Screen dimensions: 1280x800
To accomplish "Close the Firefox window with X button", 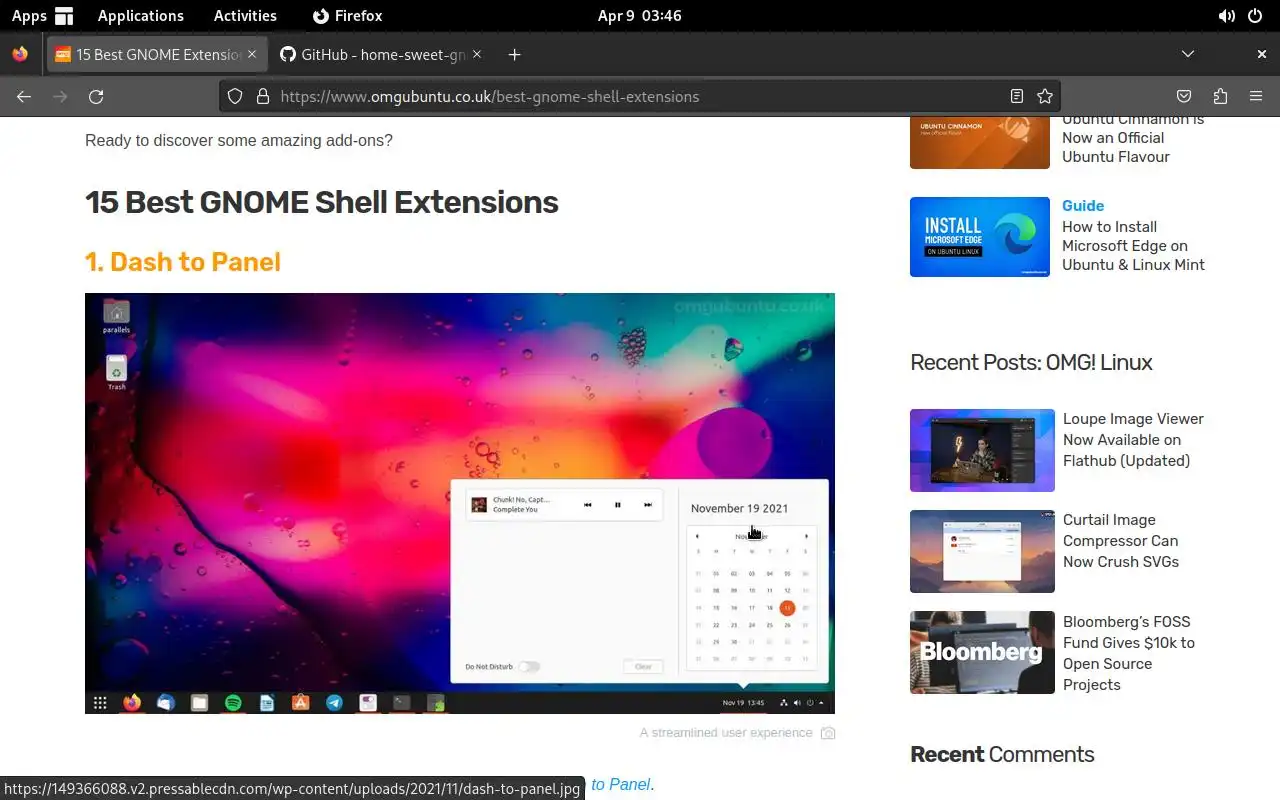I will click(1261, 54).
